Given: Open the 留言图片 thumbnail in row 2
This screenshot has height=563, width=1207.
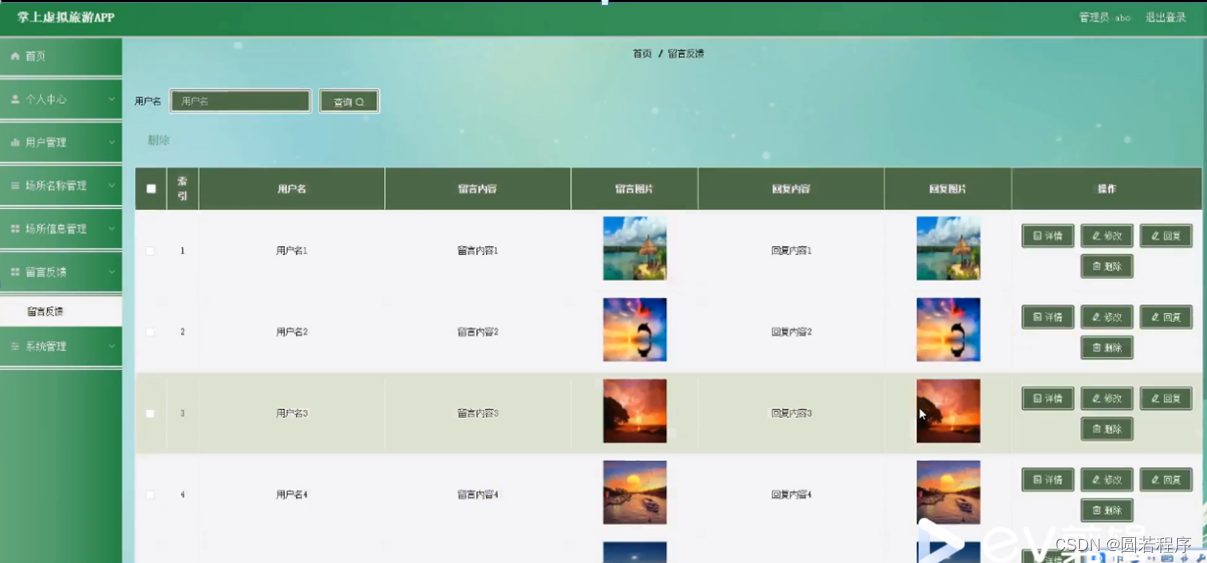Looking at the screenshot, I should [635, 330].
